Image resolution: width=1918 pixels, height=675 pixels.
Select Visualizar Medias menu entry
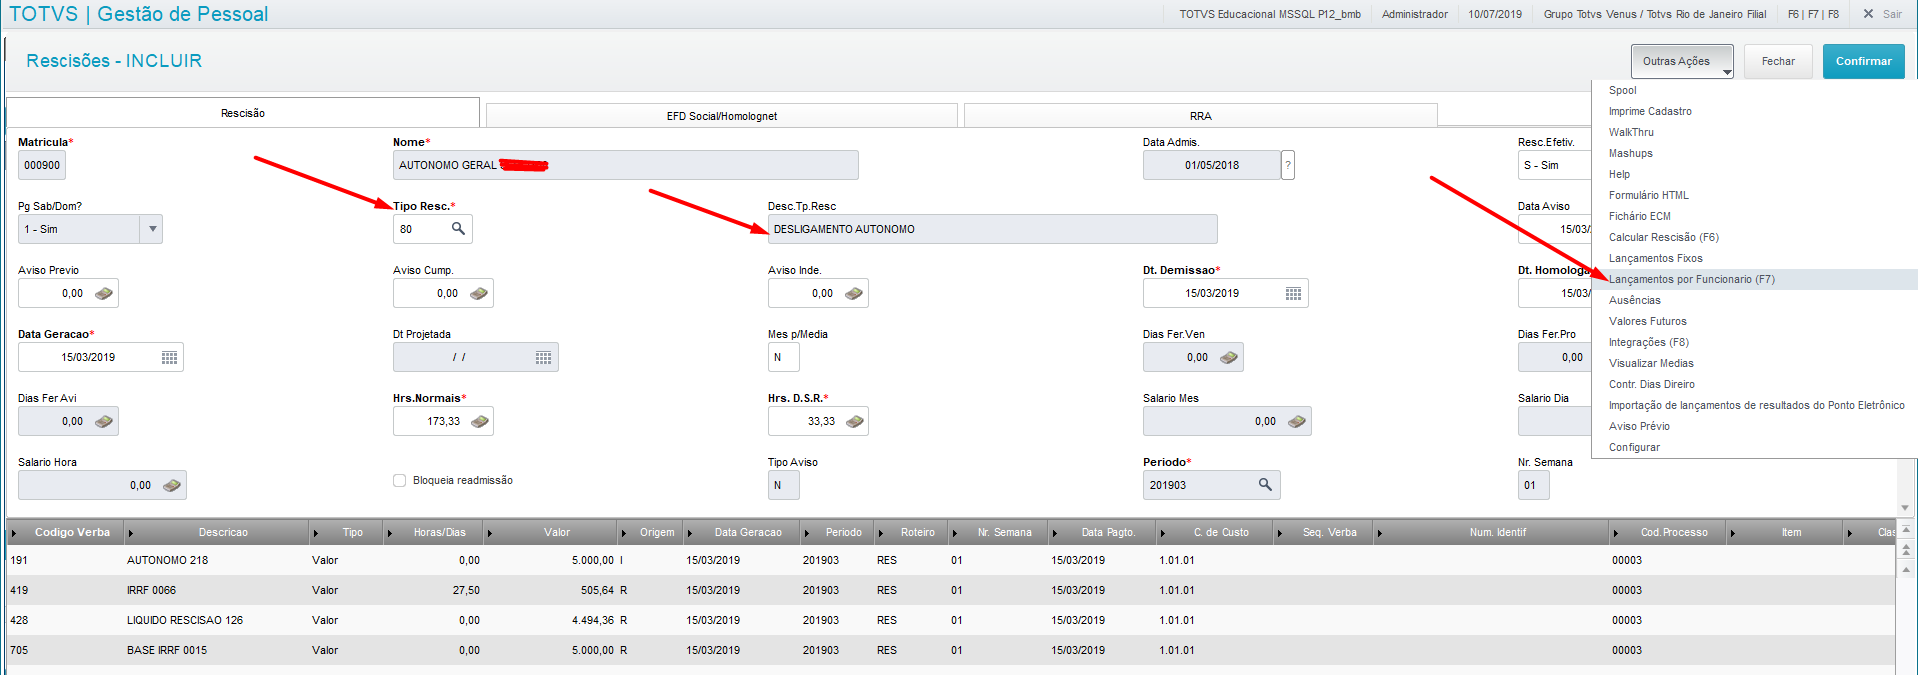[x=1755, y=363]
